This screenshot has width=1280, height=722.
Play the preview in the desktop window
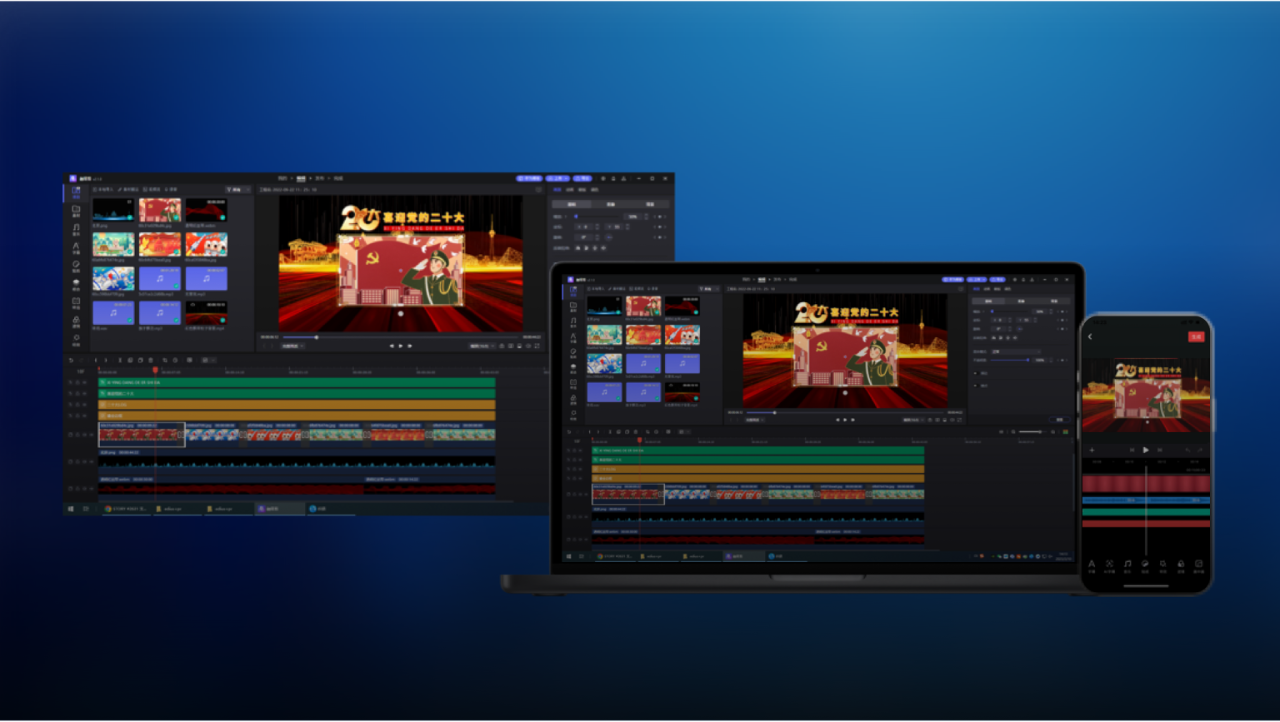point(400,346)
